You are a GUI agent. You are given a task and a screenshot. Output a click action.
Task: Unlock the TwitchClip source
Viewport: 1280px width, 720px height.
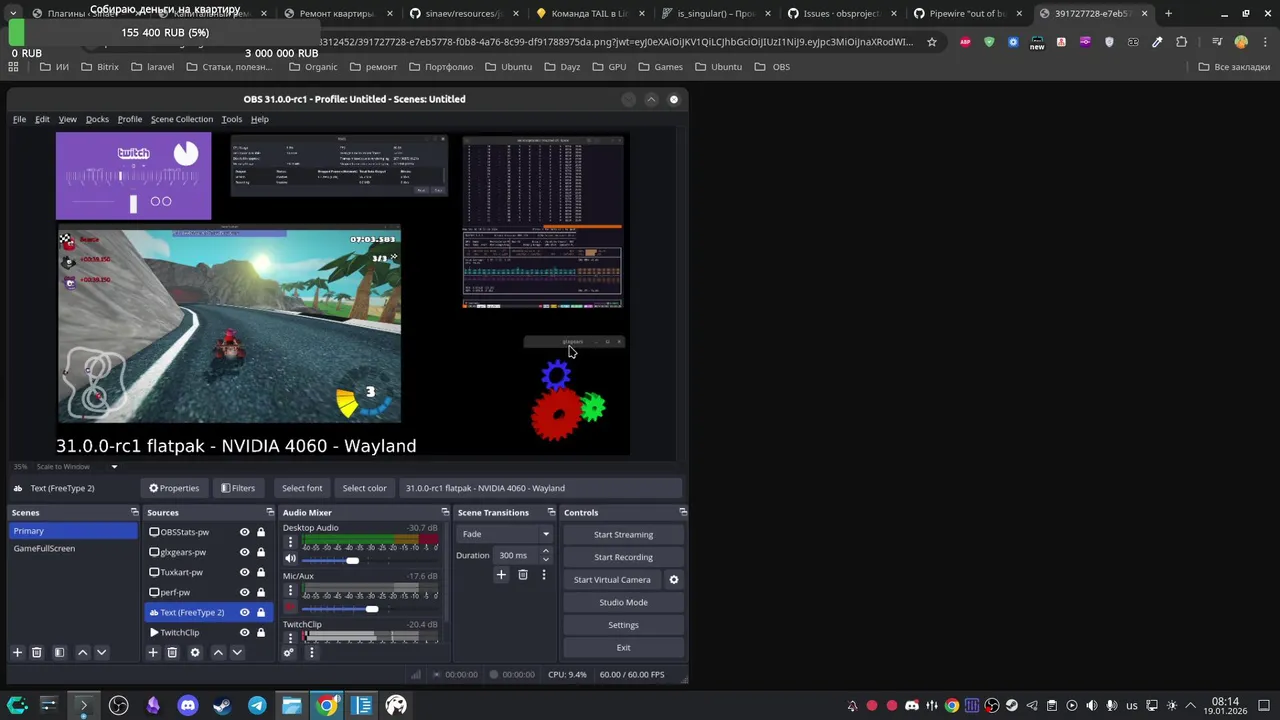coord(261,632)
